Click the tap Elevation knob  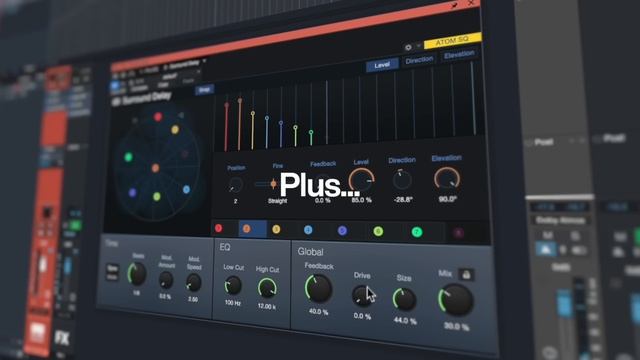447,179
